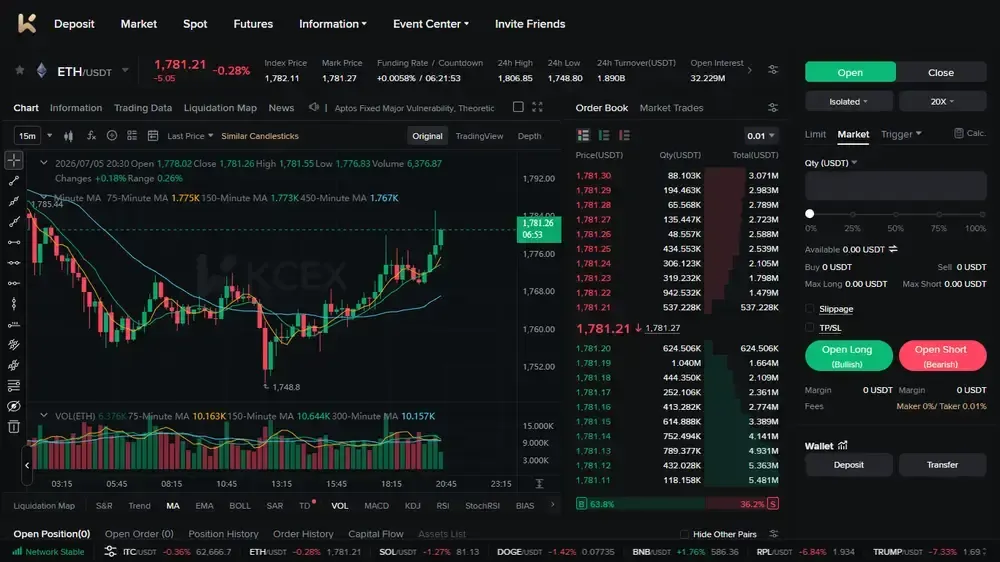
Task: Click the quantity slider handle at 0%
Action: [x=810, y=214]
